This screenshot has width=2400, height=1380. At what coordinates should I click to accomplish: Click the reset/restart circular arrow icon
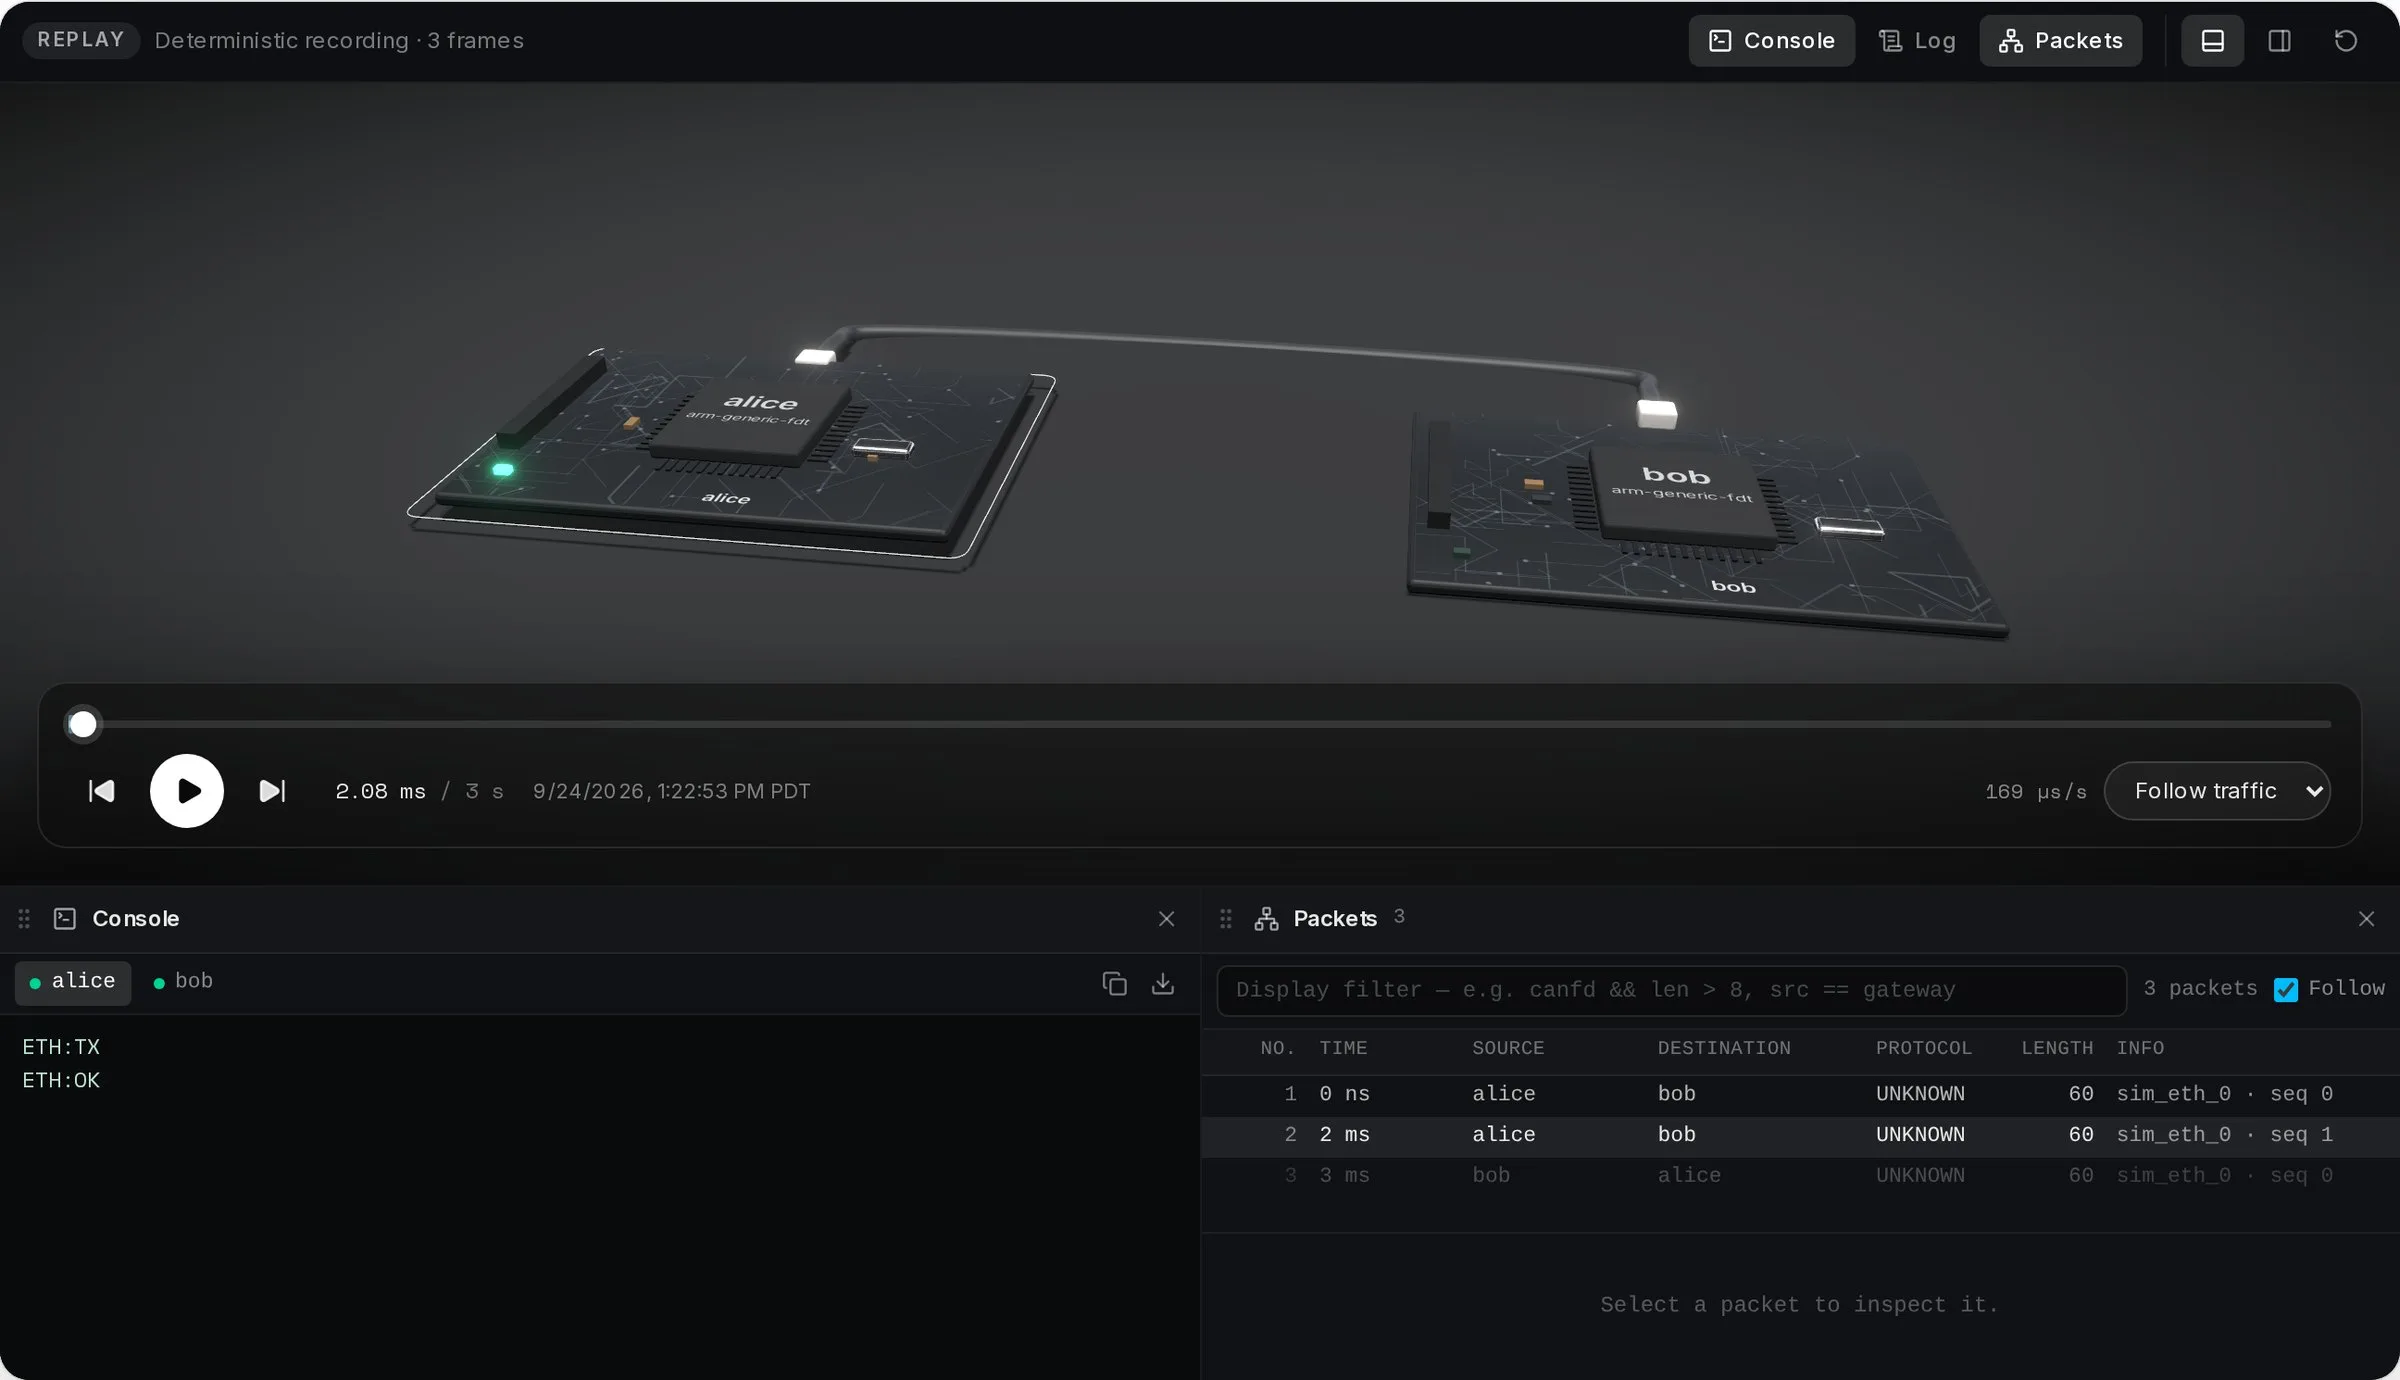tap(2345, 41)
